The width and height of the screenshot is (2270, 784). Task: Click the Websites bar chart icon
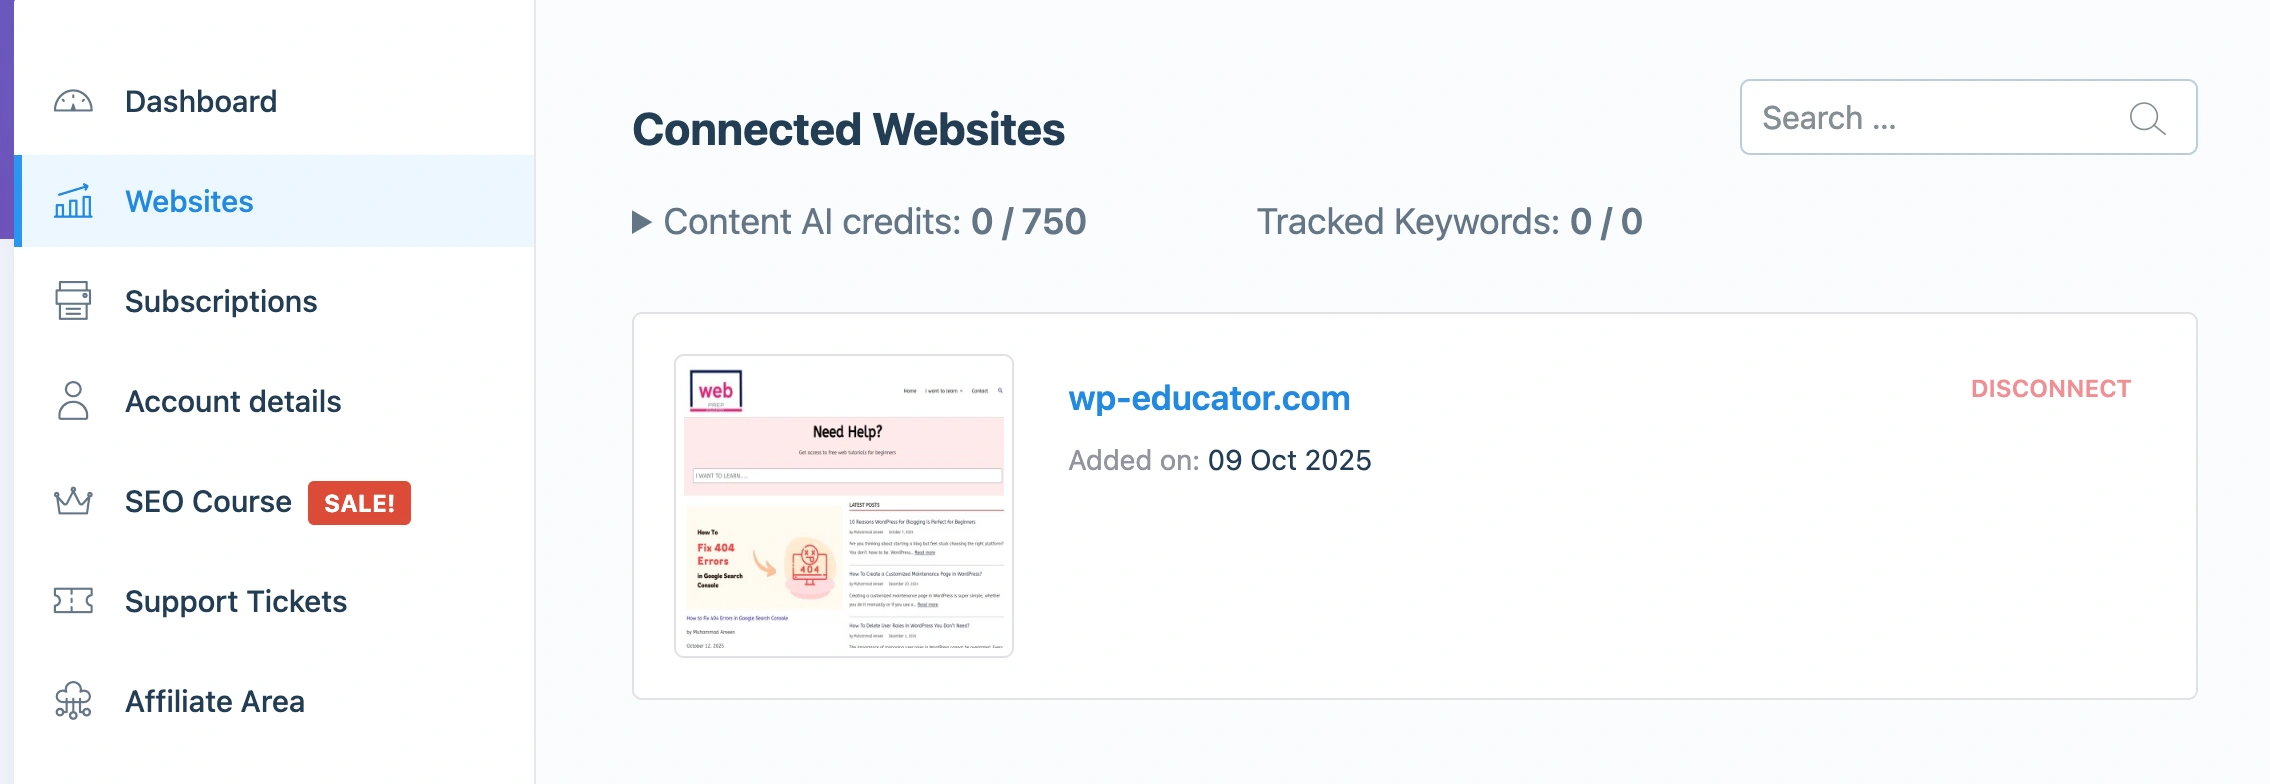point(73,201)
